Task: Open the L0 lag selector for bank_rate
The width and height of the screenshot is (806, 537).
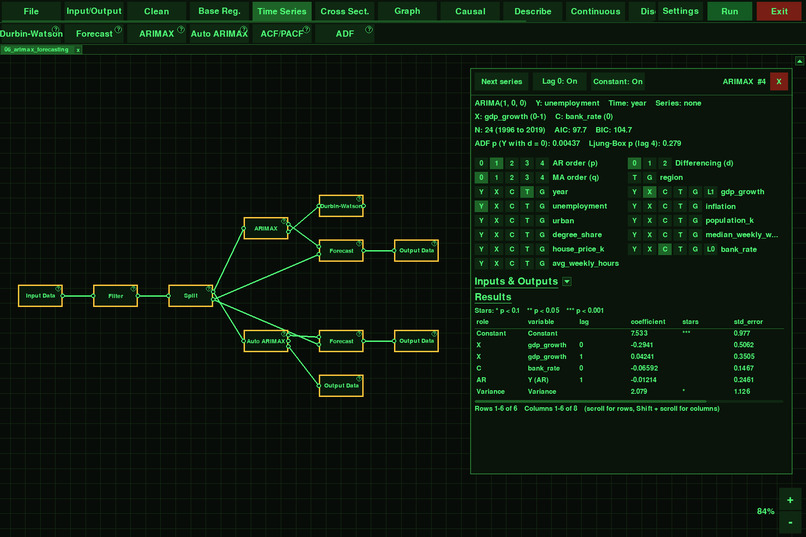Action: click(x=710, y=249)
